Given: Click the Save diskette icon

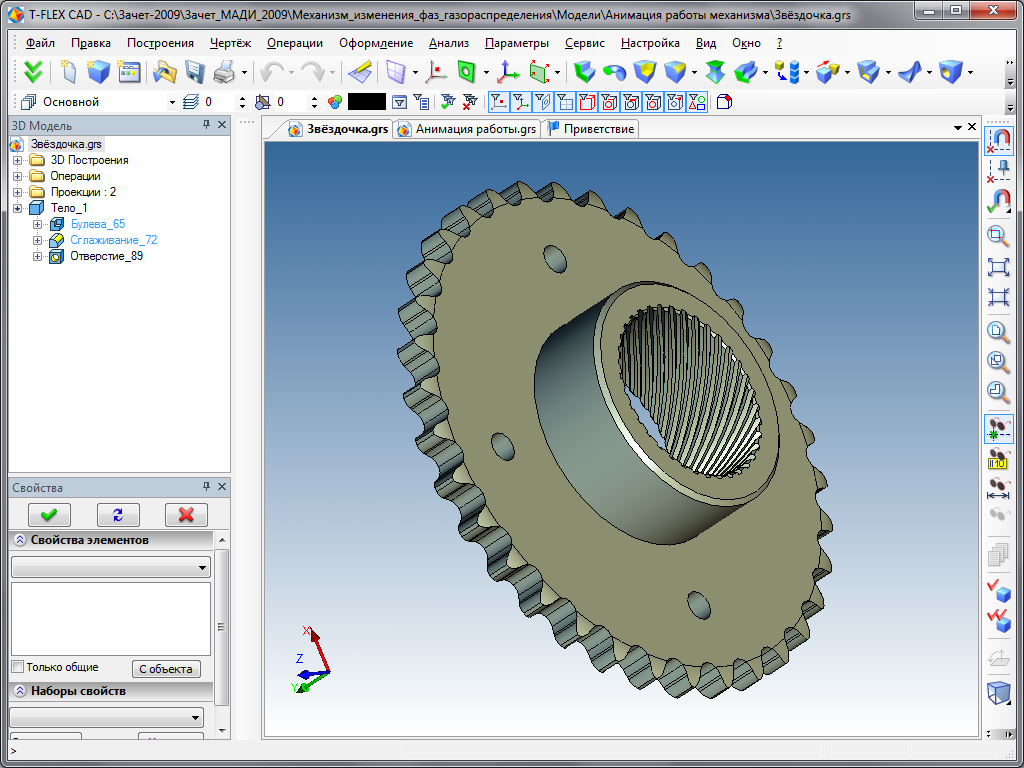Looking at the screenshot, I should pos(195,72).
